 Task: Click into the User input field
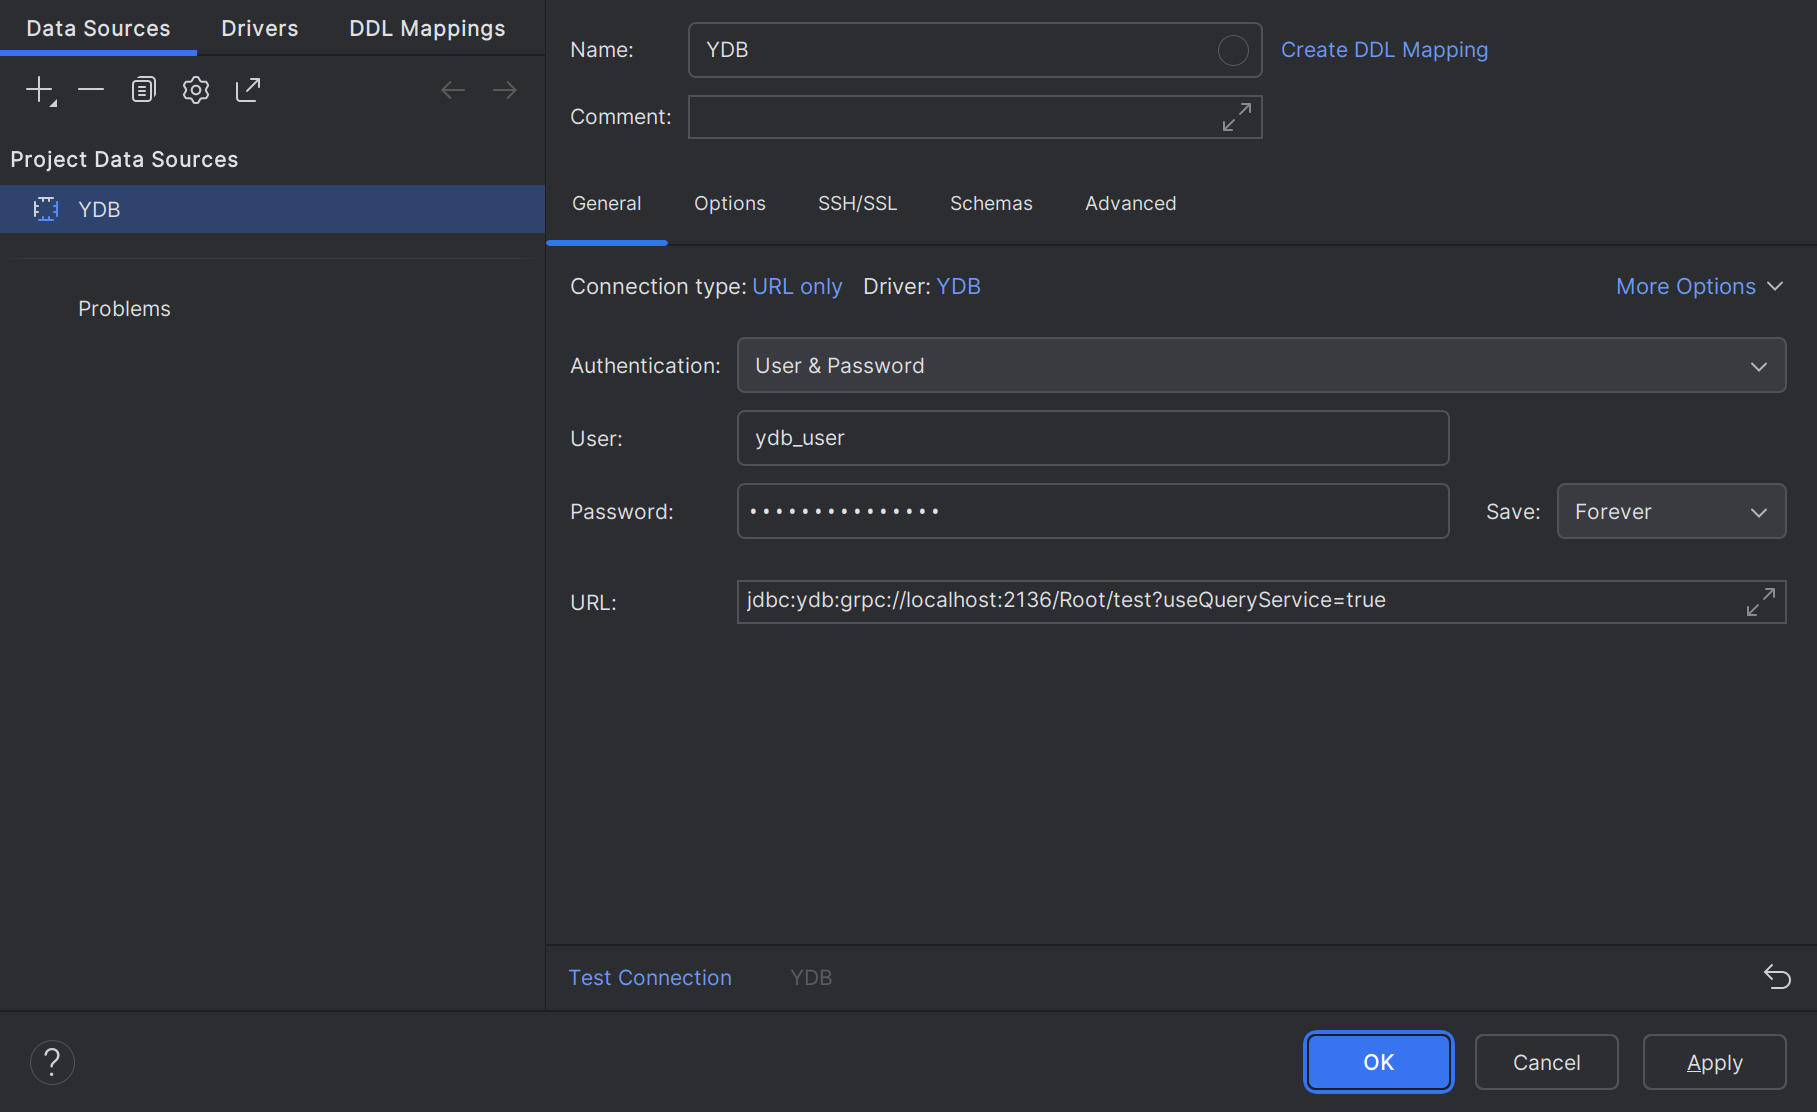pos(1092,438)
